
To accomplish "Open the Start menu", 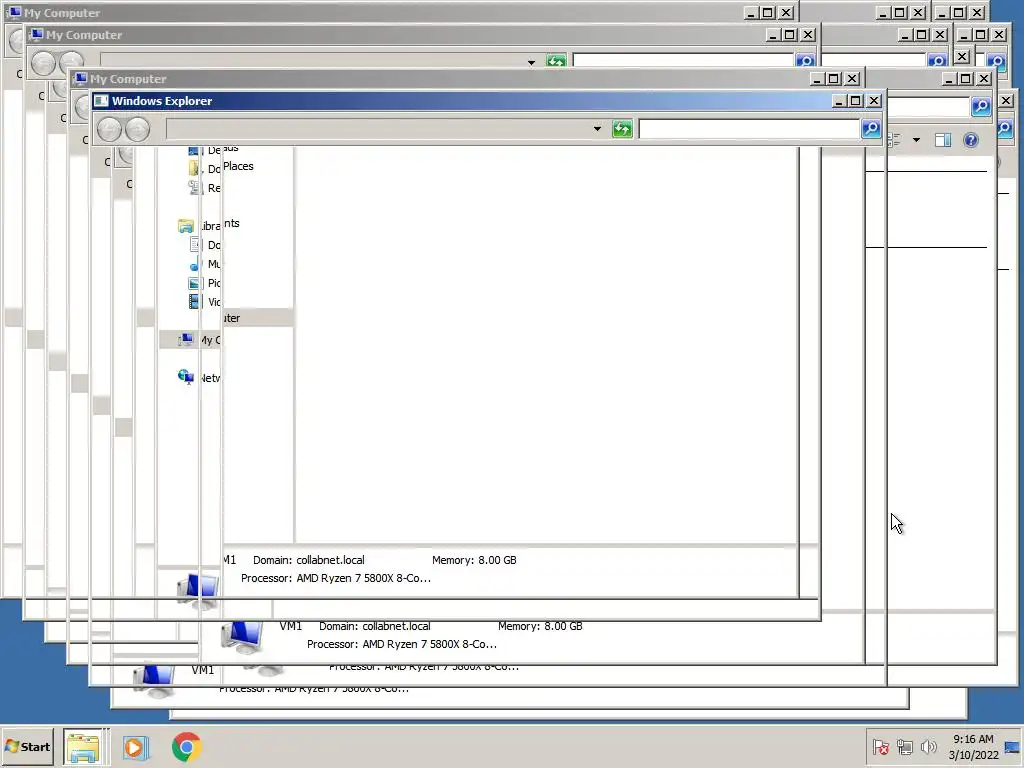I will pyautogui.click(x=28, y=746).
